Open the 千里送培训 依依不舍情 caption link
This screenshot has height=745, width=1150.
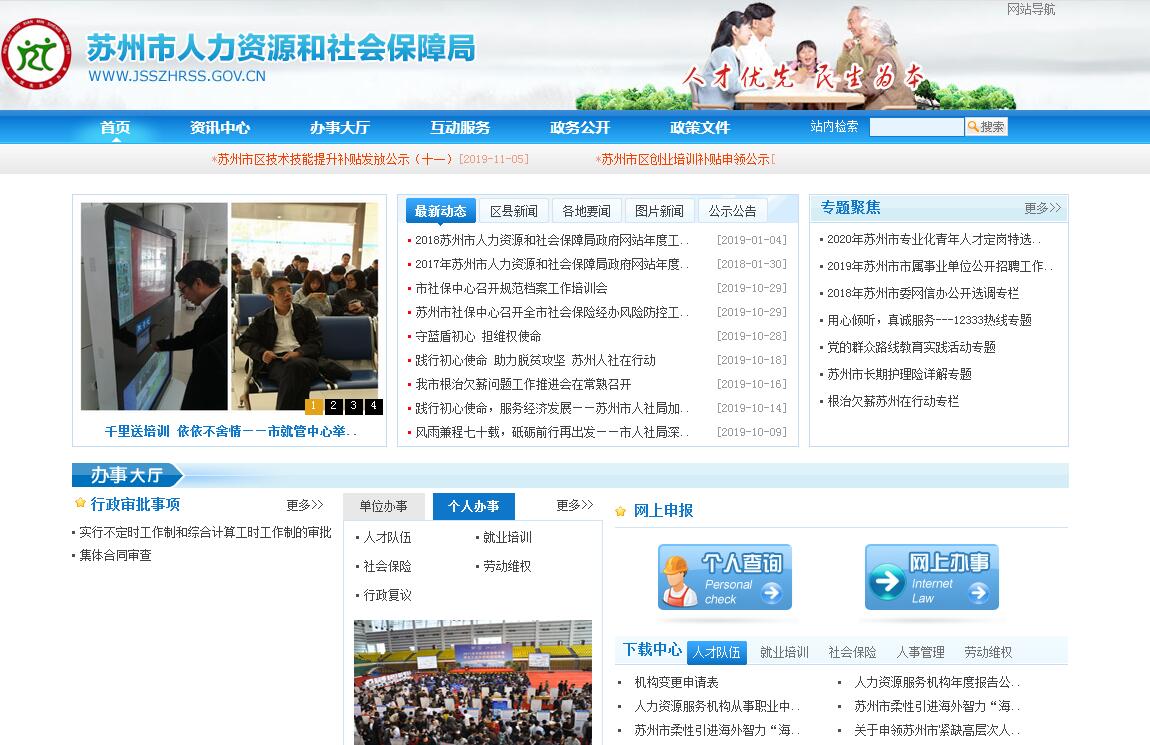click(x=230, y=431)
